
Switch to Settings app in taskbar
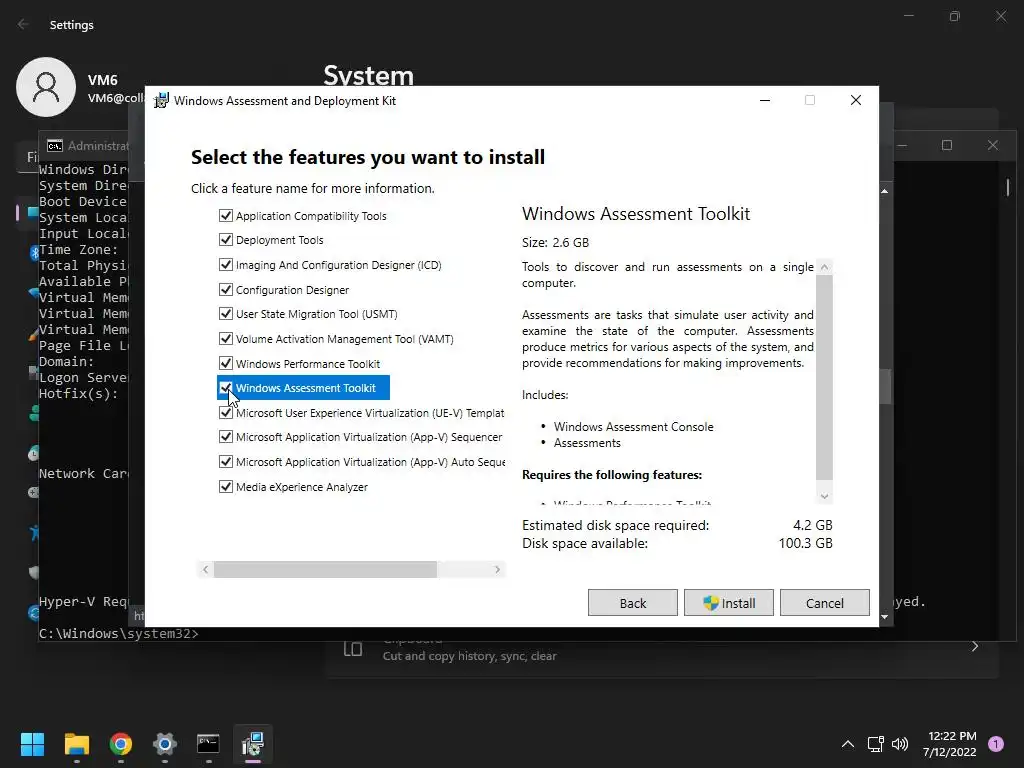tap(165, 744)
